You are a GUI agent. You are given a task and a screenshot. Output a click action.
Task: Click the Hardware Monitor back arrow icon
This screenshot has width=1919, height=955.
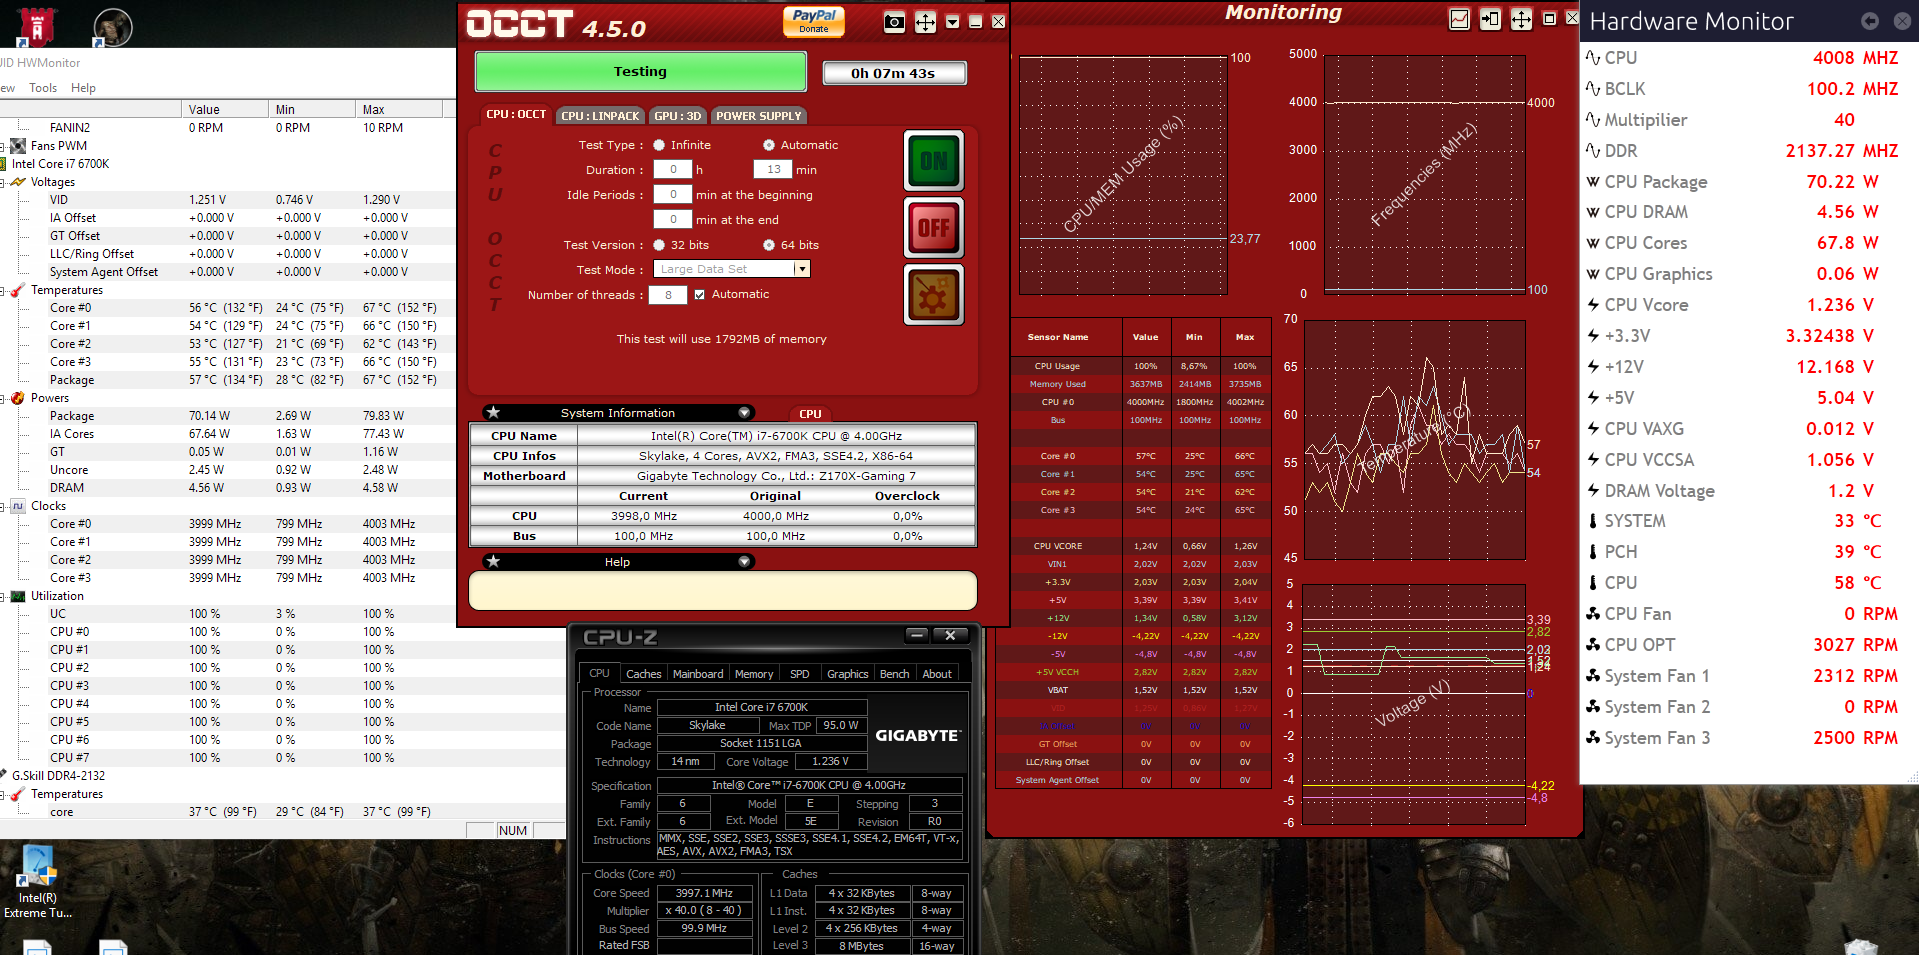point(1870,21)
